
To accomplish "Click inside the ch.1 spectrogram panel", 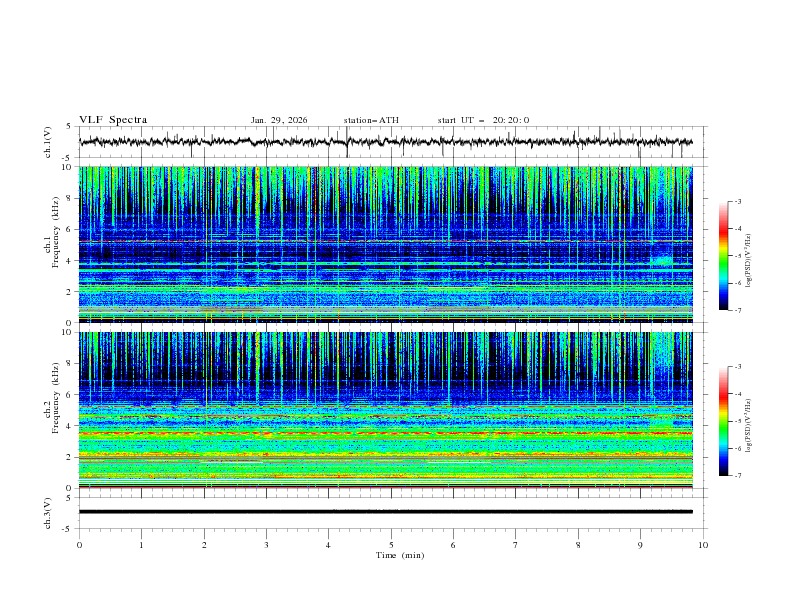I will [390, 245].
